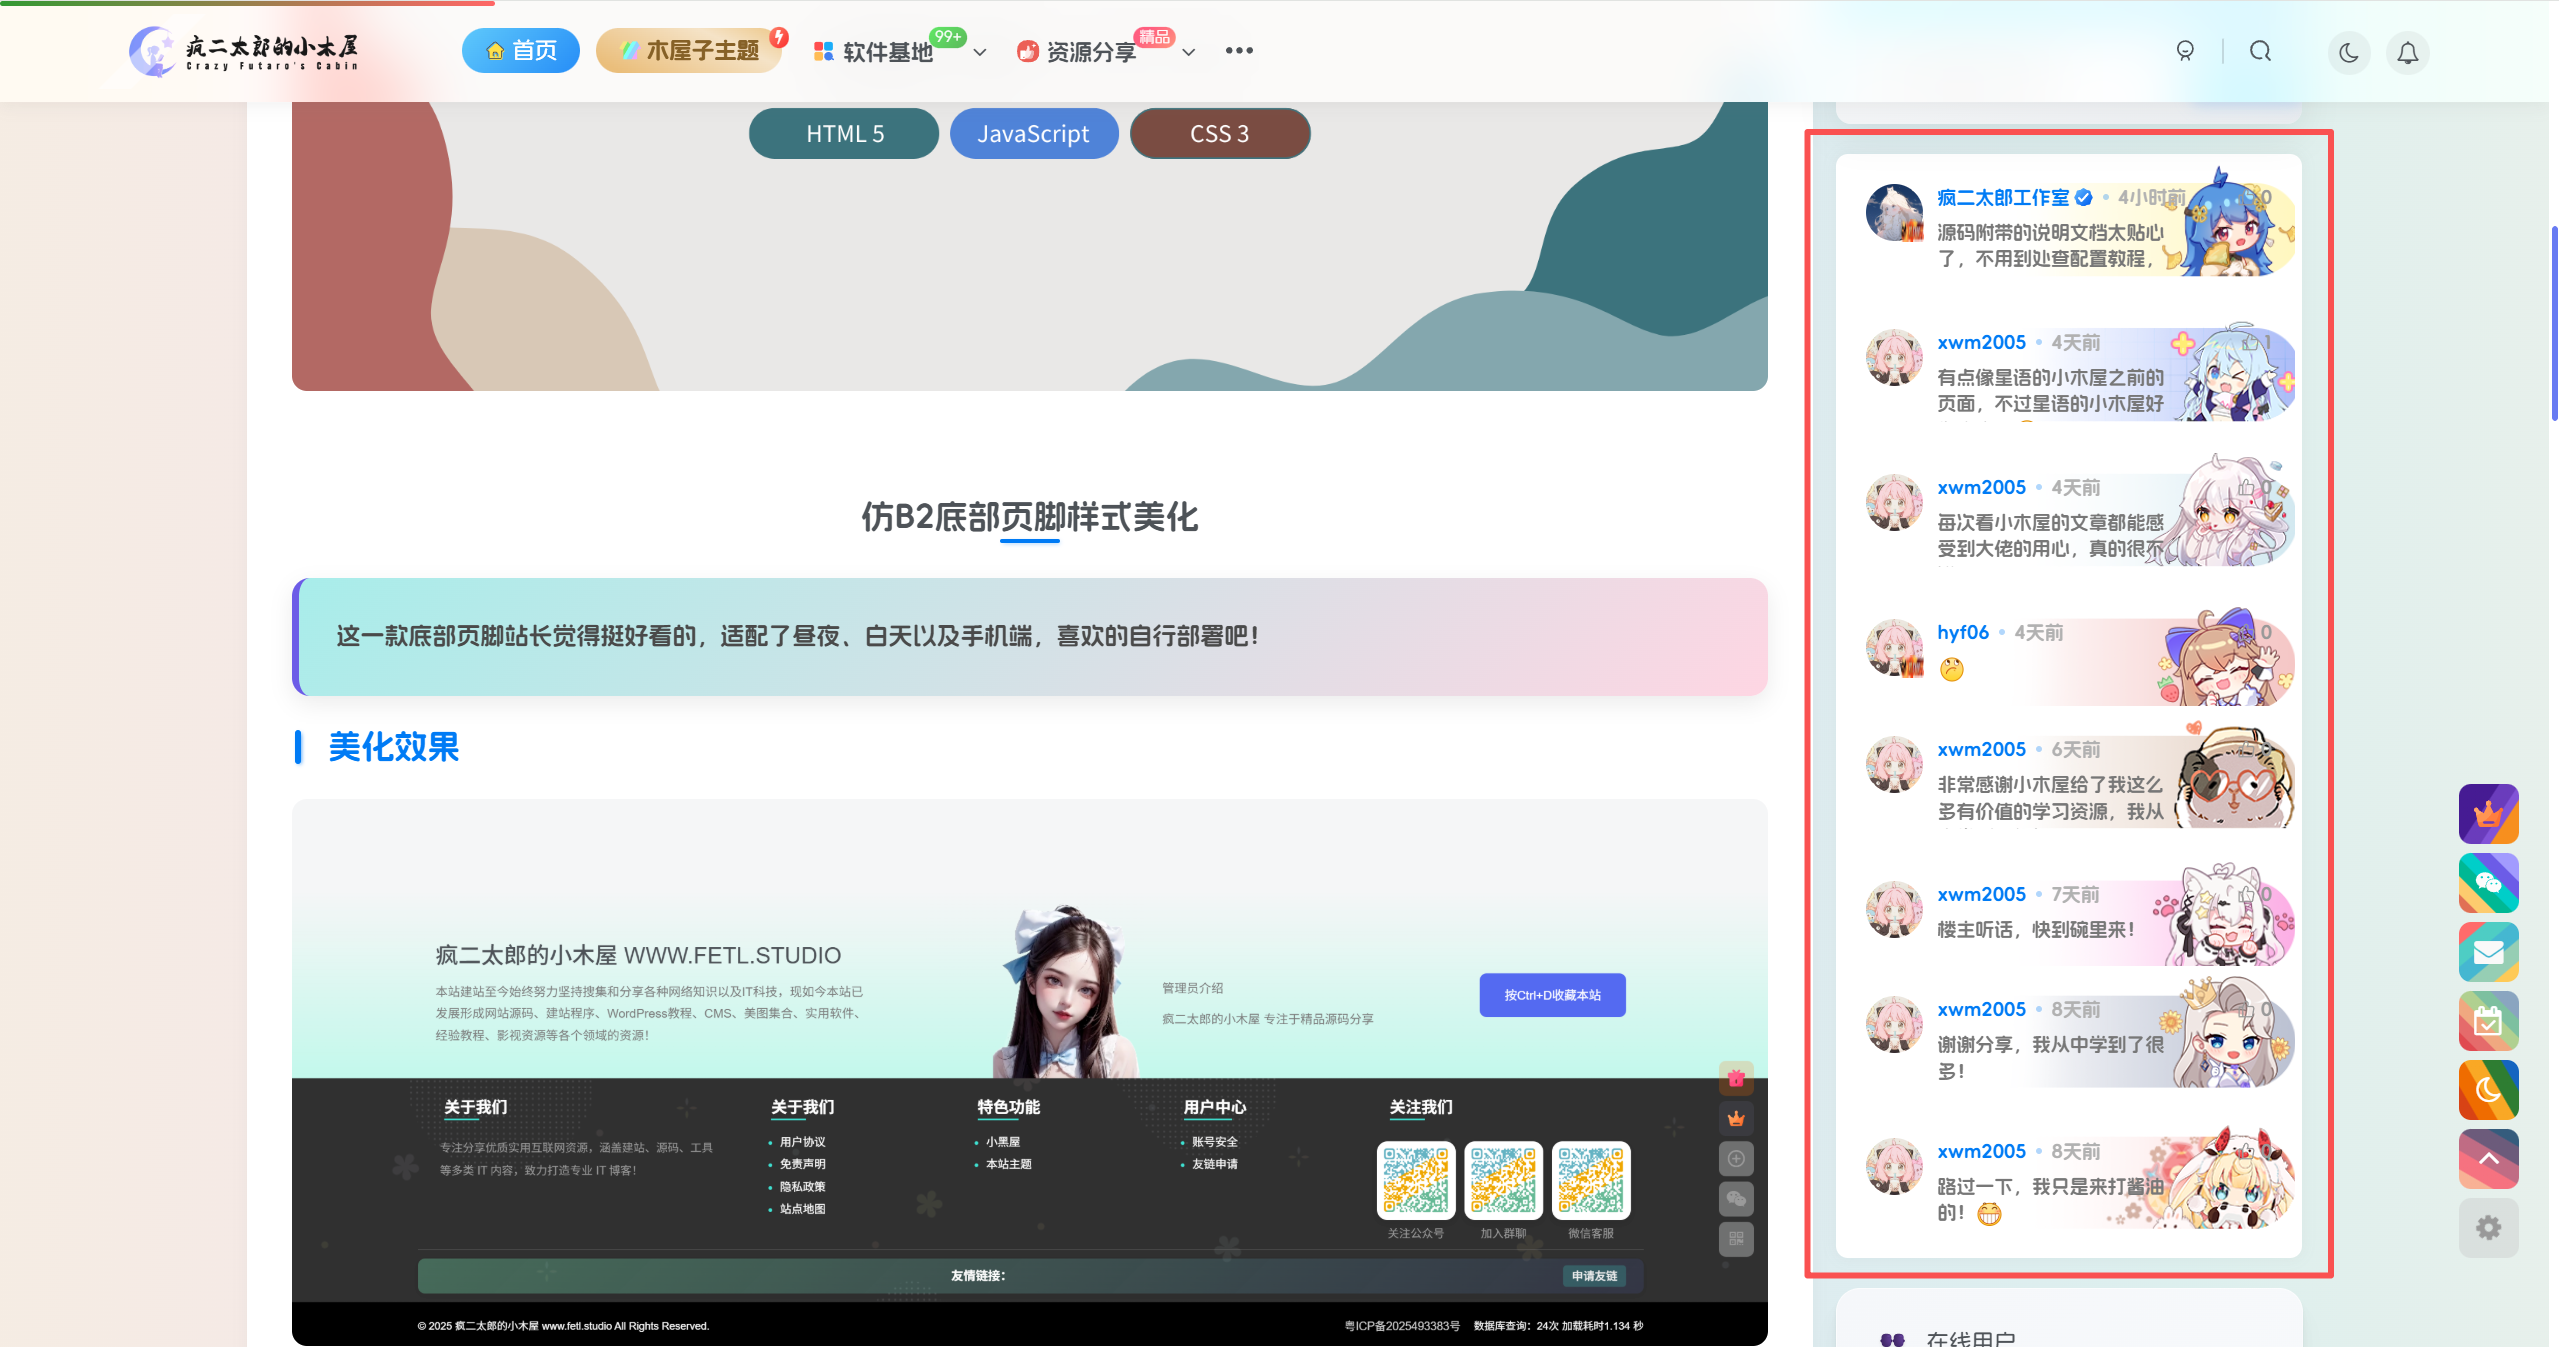Open xwm2005's user profile link
Image resolution: width=2559 pixels, height=1347 pixels.
(1981, 341)
